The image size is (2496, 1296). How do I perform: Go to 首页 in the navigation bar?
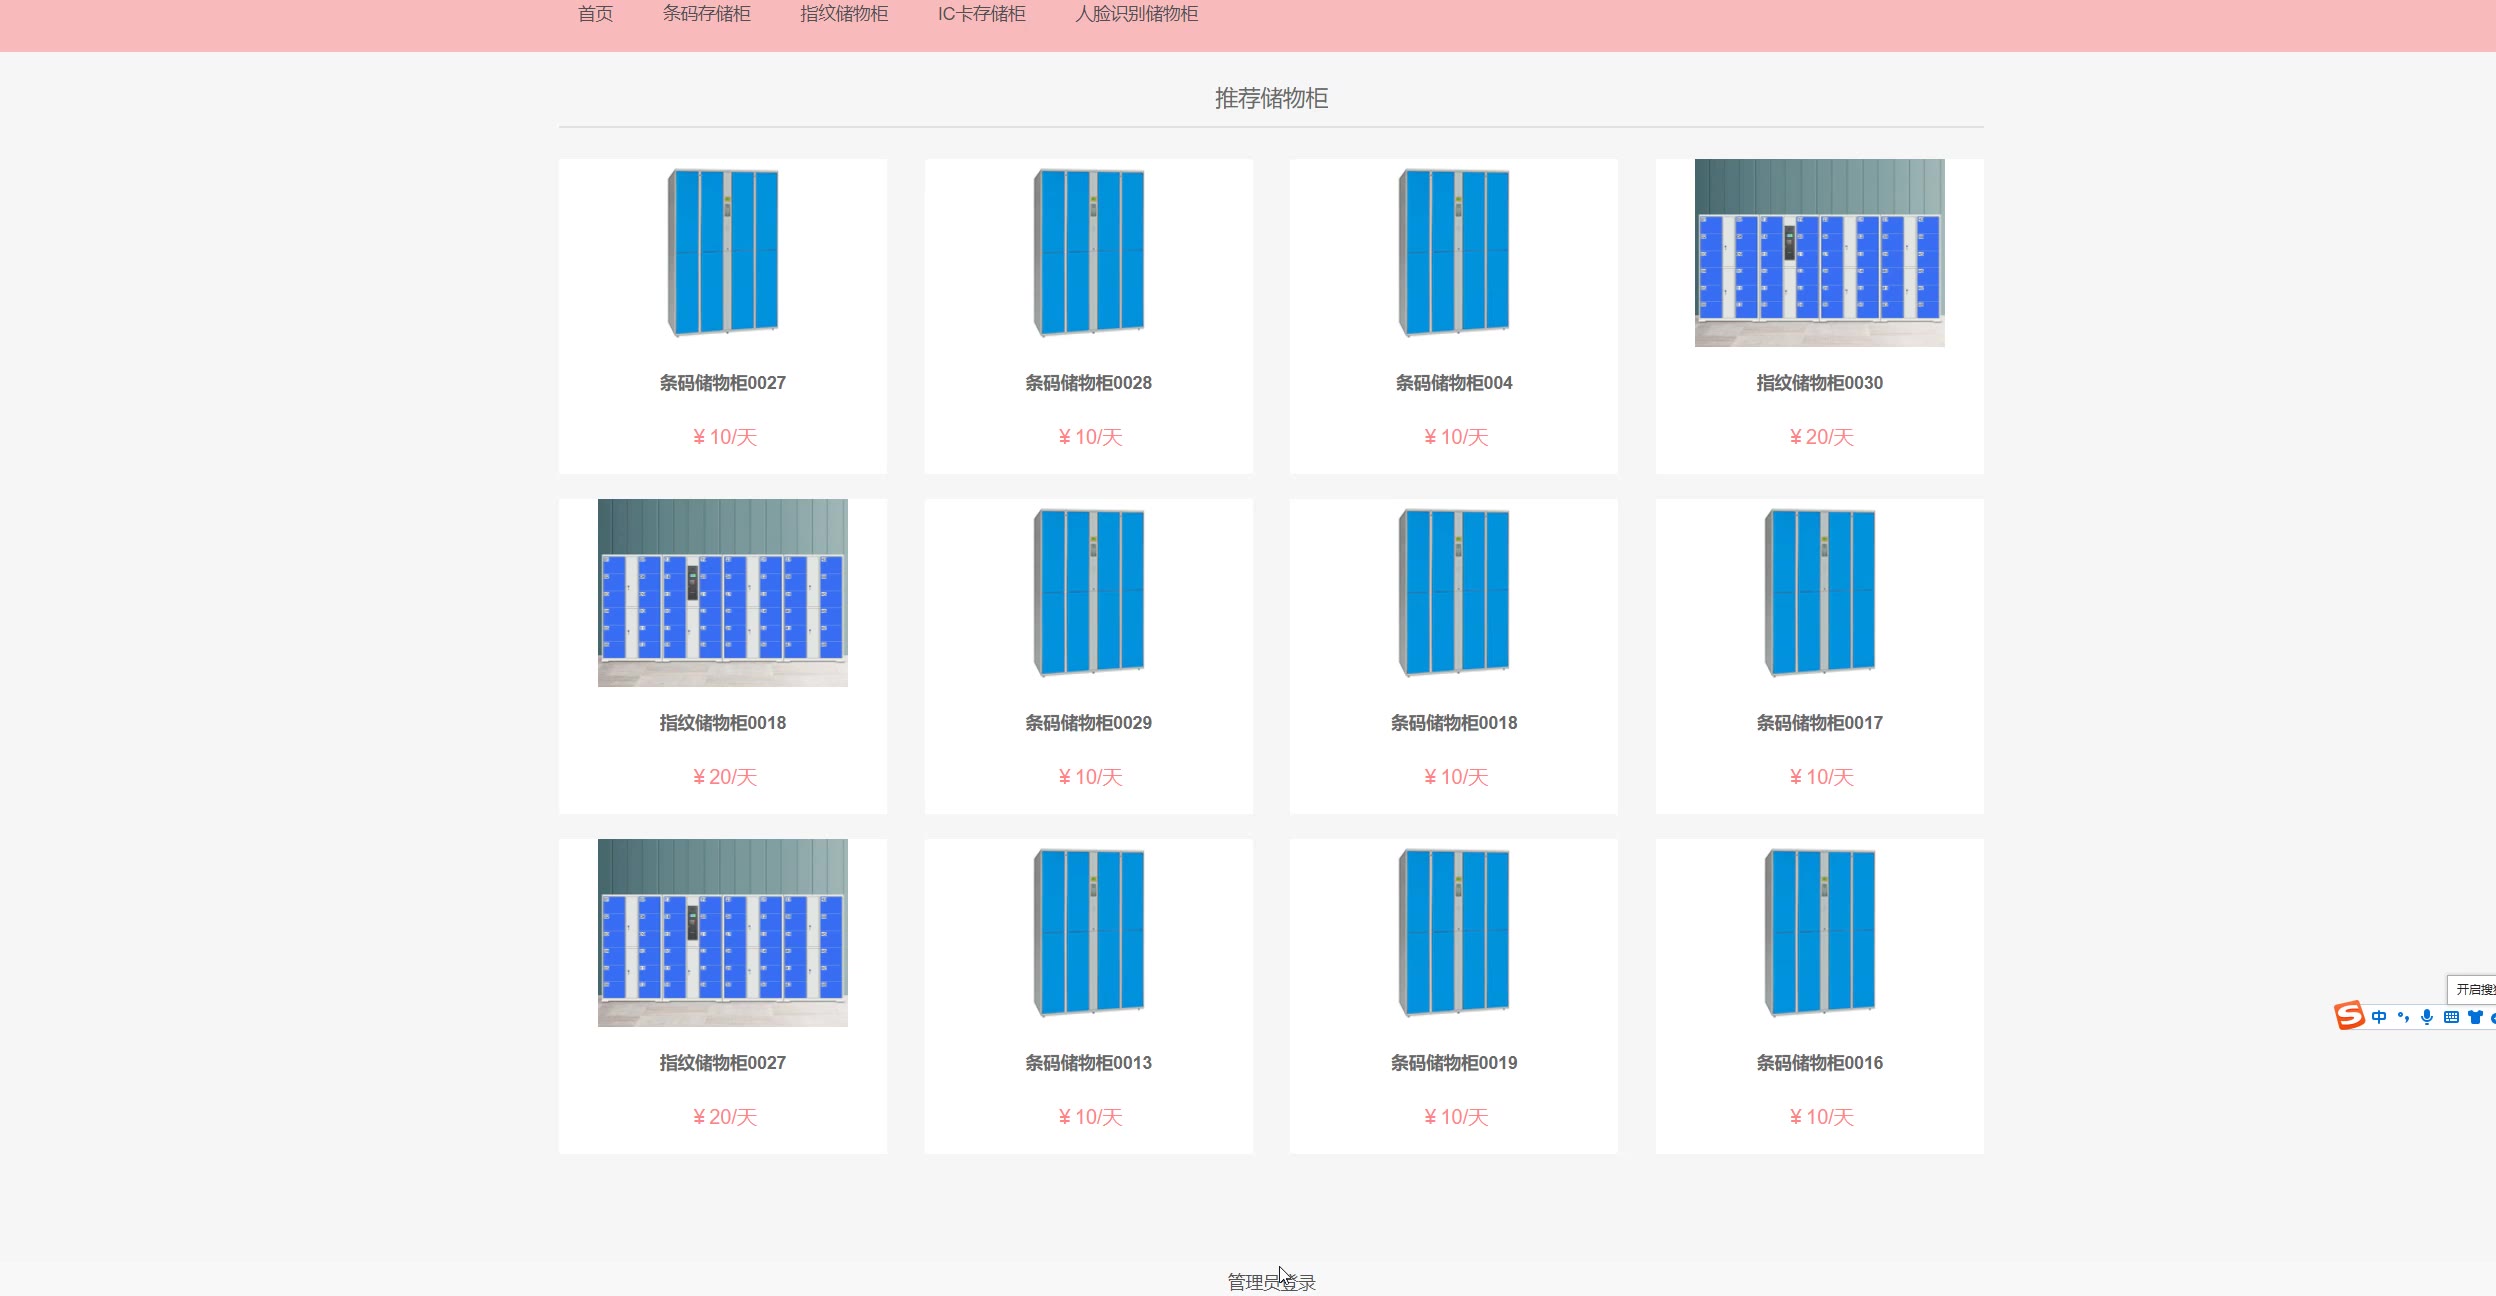click(x=595, y=14)
